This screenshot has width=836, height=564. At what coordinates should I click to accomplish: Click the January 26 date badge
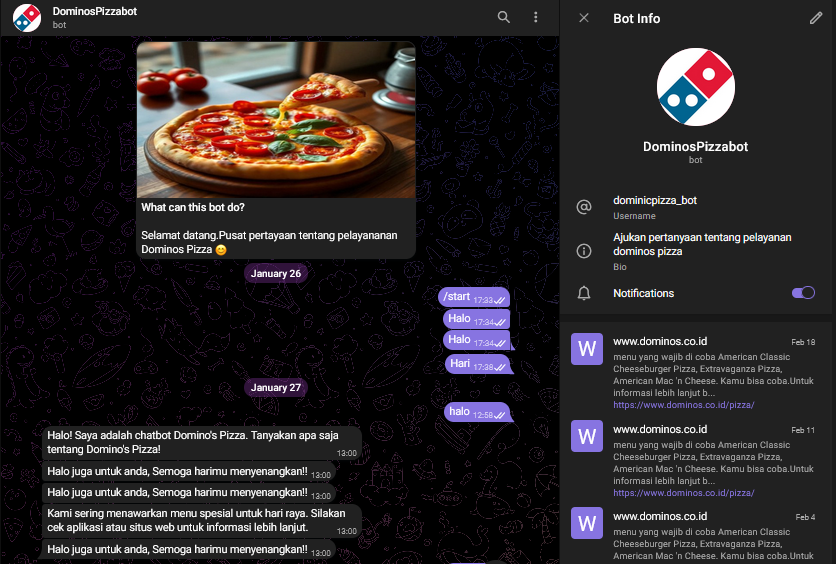276,273
